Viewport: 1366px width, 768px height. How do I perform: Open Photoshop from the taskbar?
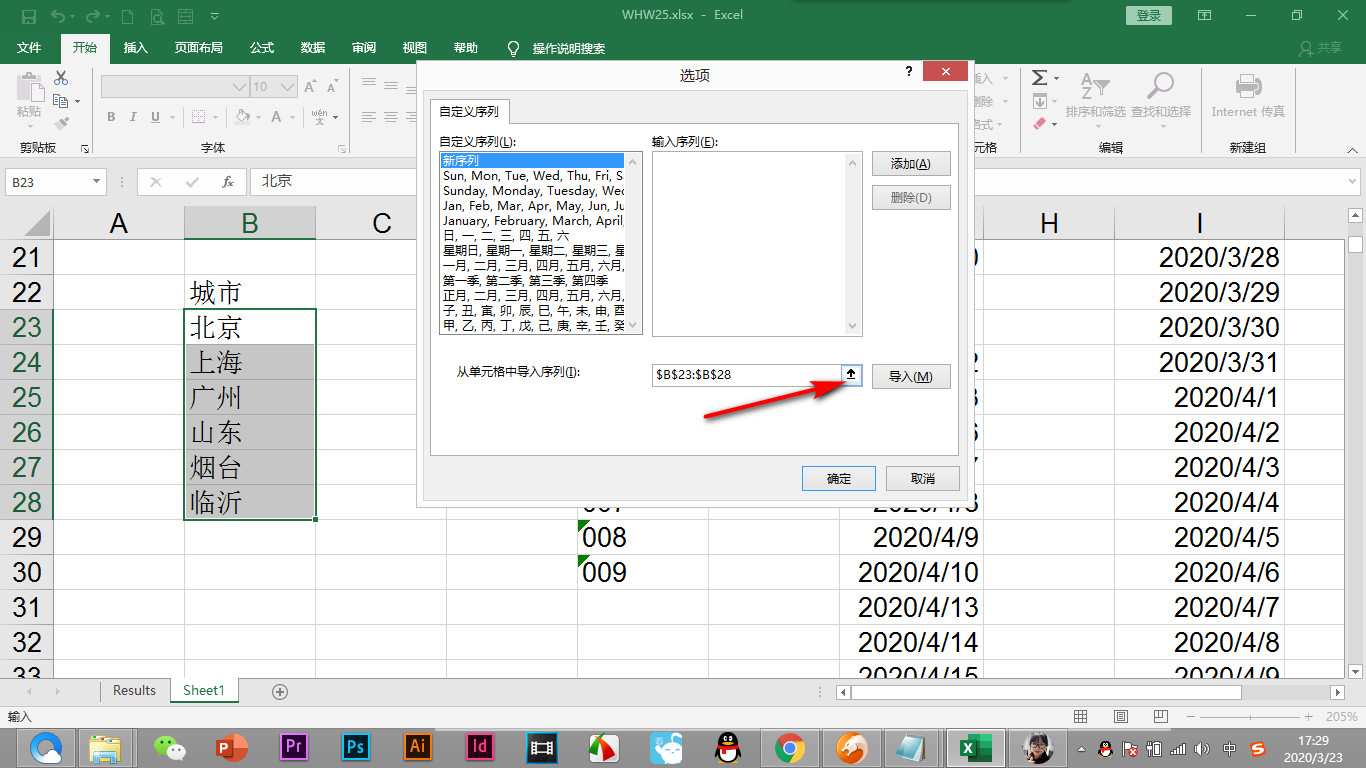[x=355, y=747]
